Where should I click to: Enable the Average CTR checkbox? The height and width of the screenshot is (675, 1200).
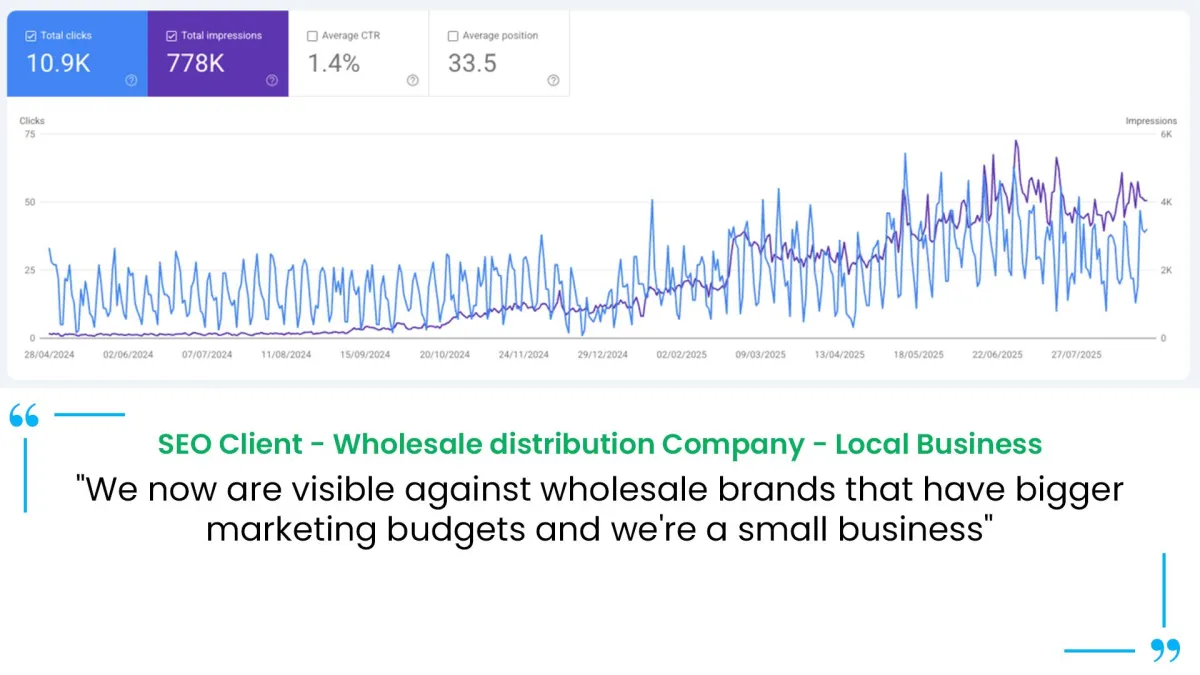coord(313,36)
